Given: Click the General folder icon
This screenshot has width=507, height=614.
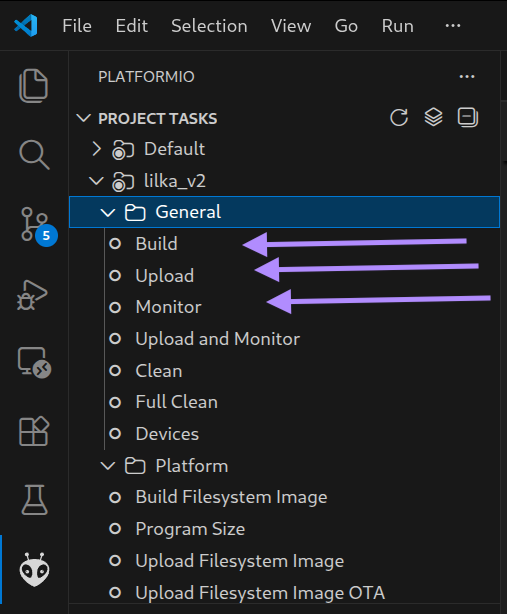Looking at the screenshot, I should tap(135, 213).
